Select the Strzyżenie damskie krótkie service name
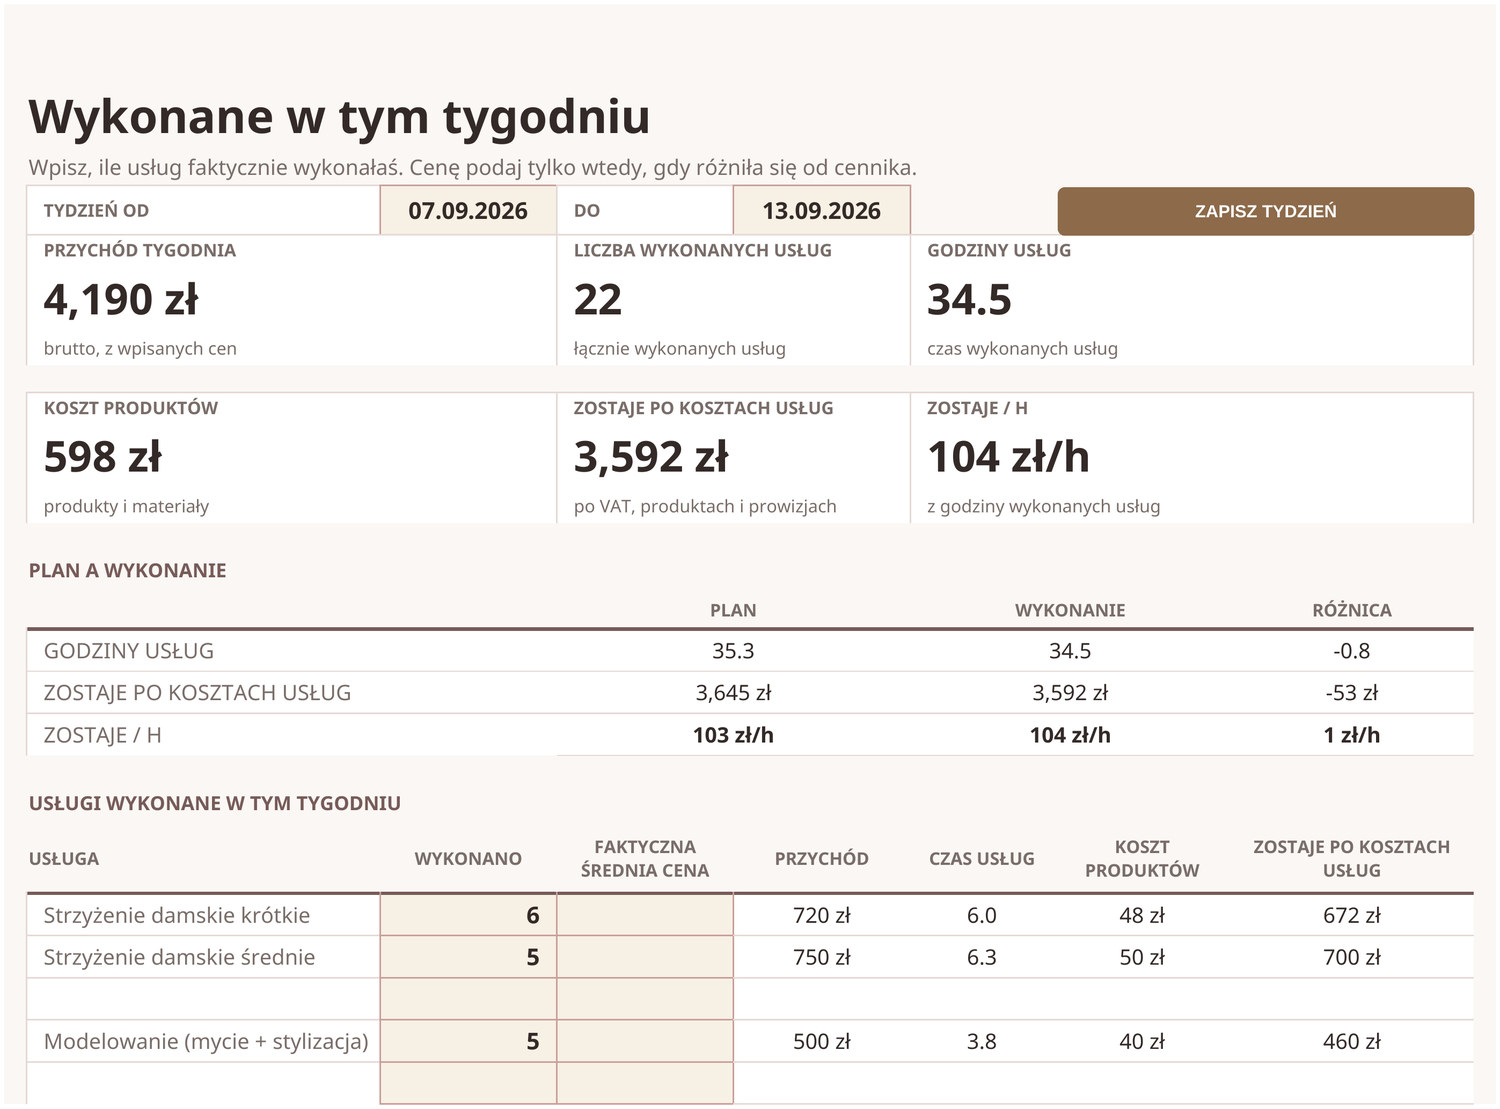This screenshot has height=1109, width=1500. click(x=177, y=915)
